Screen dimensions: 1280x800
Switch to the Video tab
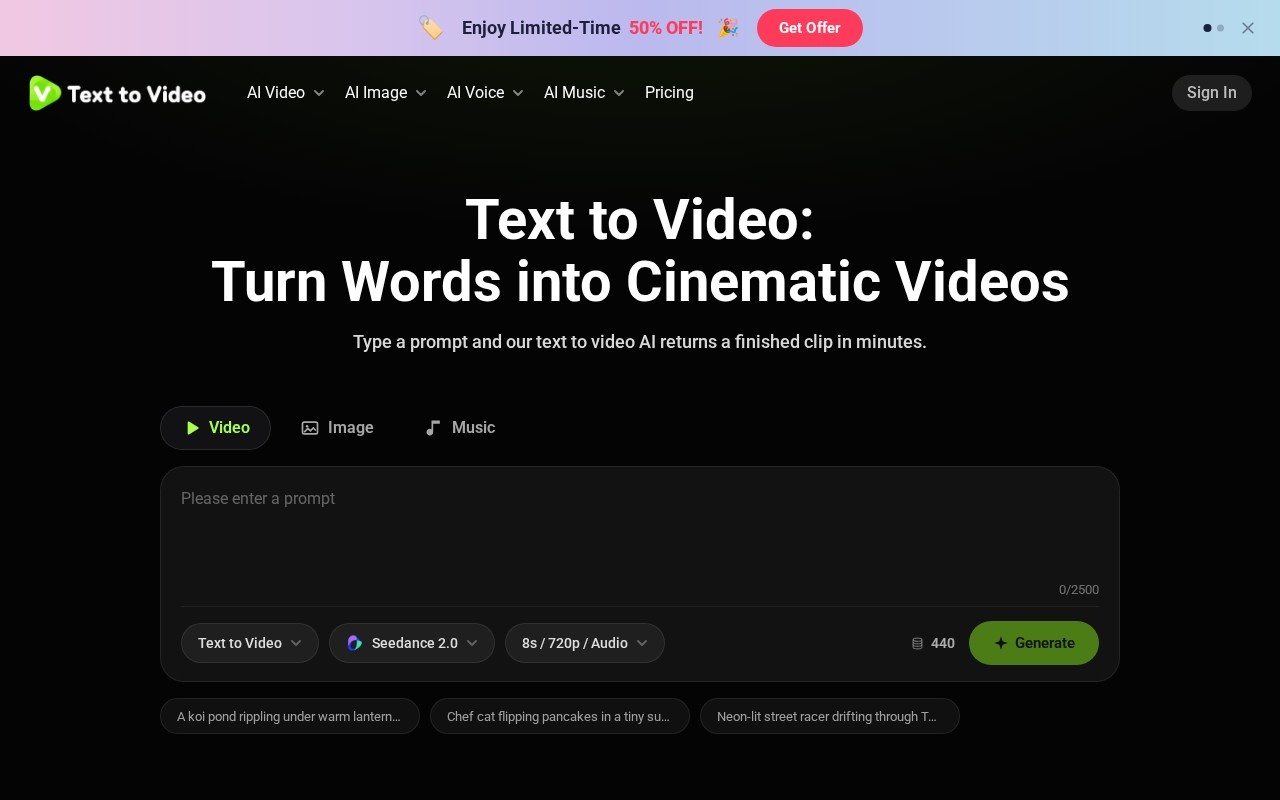[x=216, y=428]
